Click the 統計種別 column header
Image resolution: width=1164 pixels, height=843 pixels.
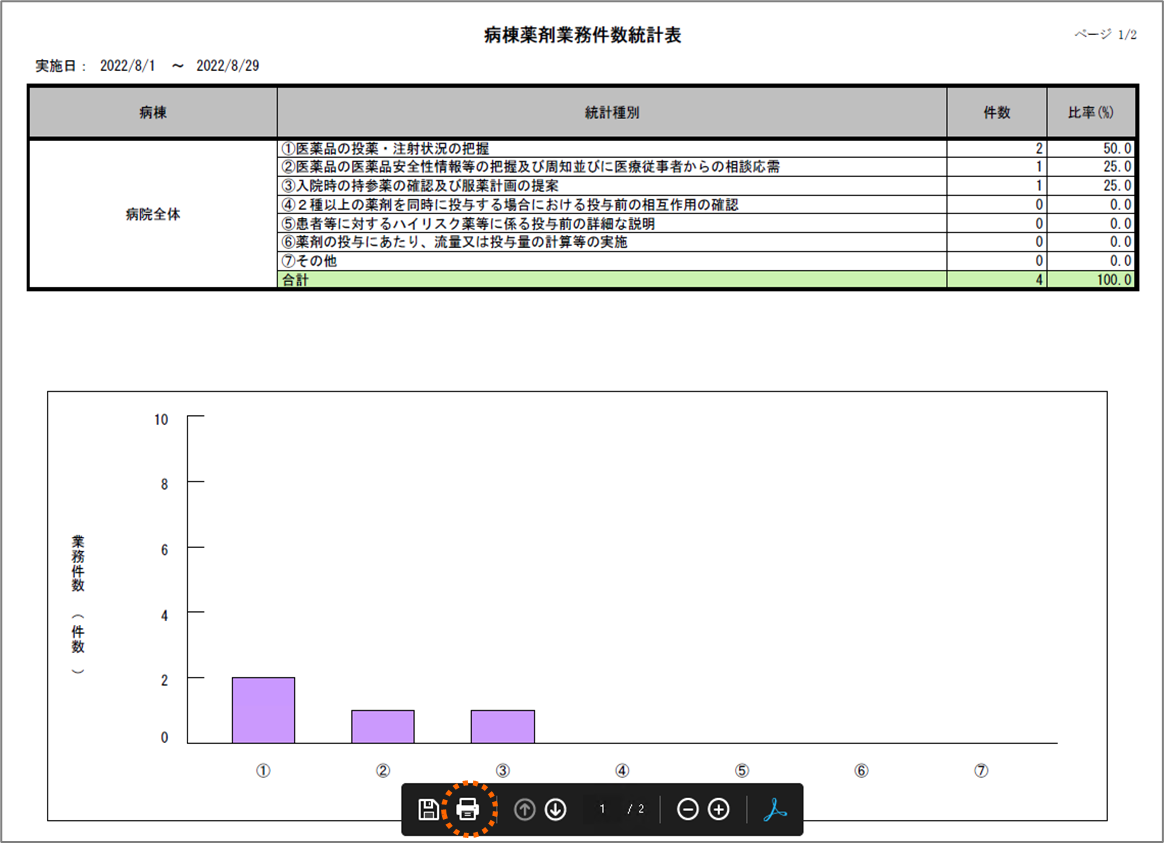[x=612, y=113]
